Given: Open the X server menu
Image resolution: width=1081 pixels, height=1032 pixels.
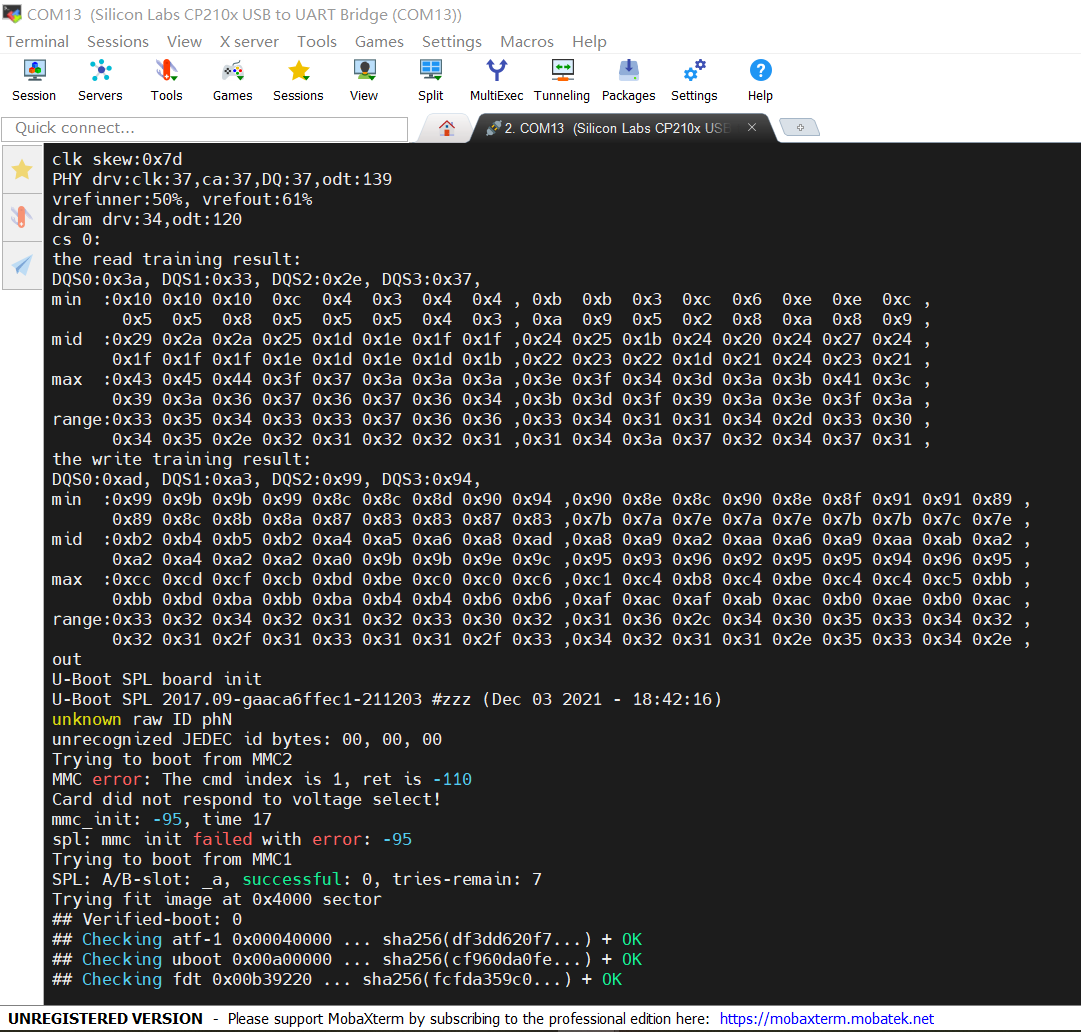Looking at the screenshot, I should coord(249,41).
